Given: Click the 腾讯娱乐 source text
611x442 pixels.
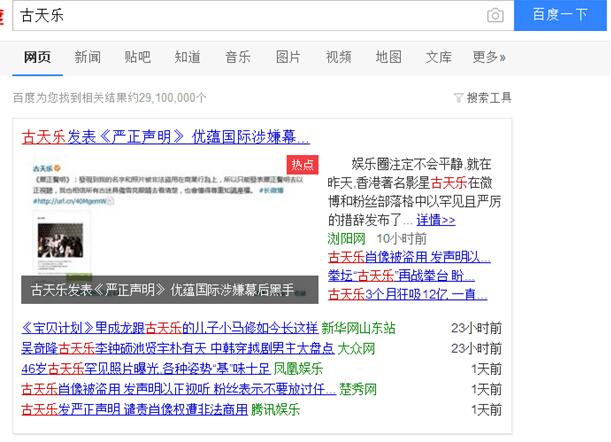Looking at the screenshot, I should 275,409.
